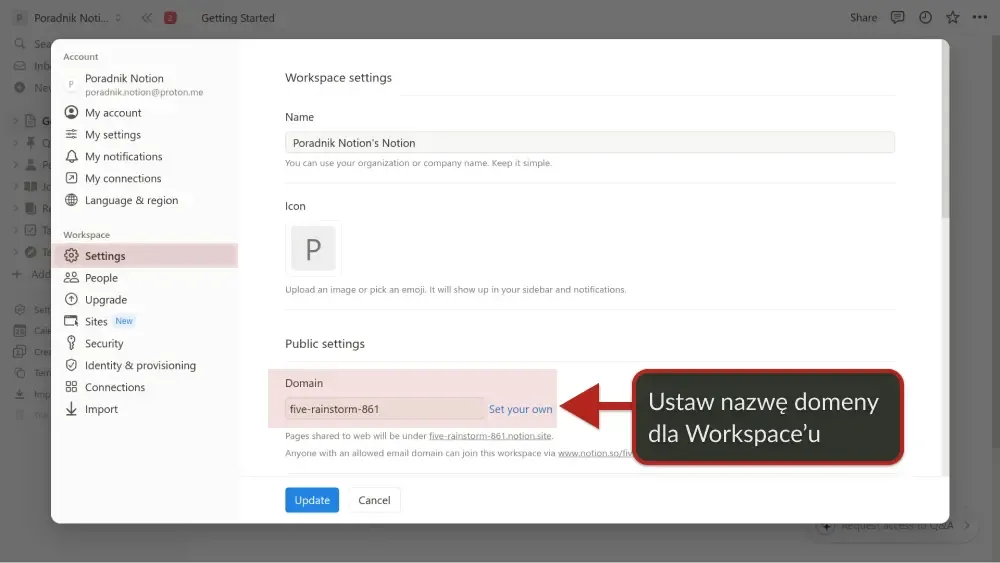Click the My account person icon

[71, 112]
